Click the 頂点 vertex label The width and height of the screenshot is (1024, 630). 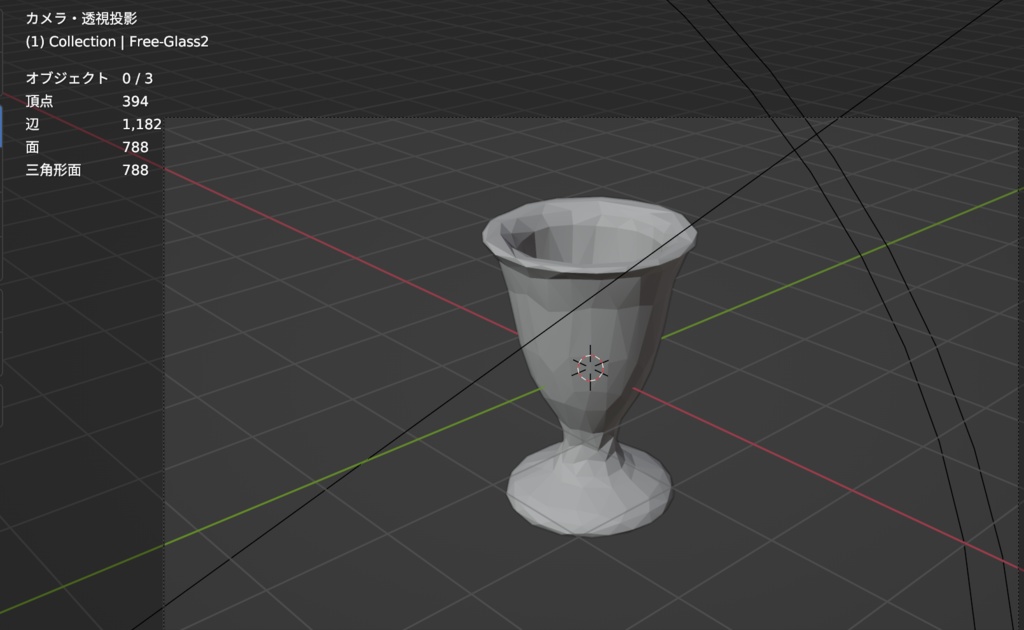39,101
